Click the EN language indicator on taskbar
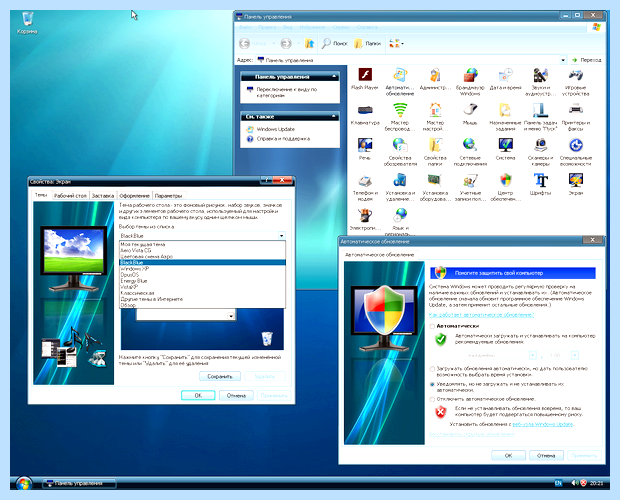This screenshot has width=620, height=500. [x=558, y=483]
